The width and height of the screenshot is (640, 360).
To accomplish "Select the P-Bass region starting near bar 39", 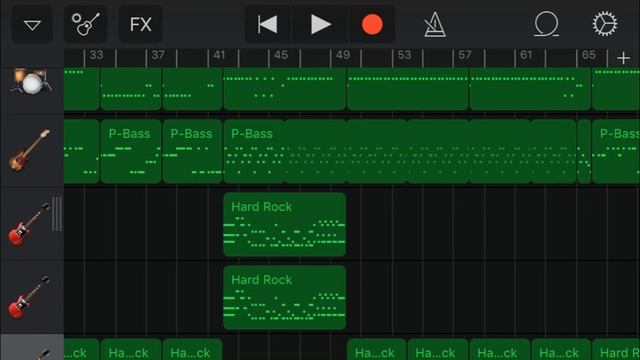I will click(192, 151).
